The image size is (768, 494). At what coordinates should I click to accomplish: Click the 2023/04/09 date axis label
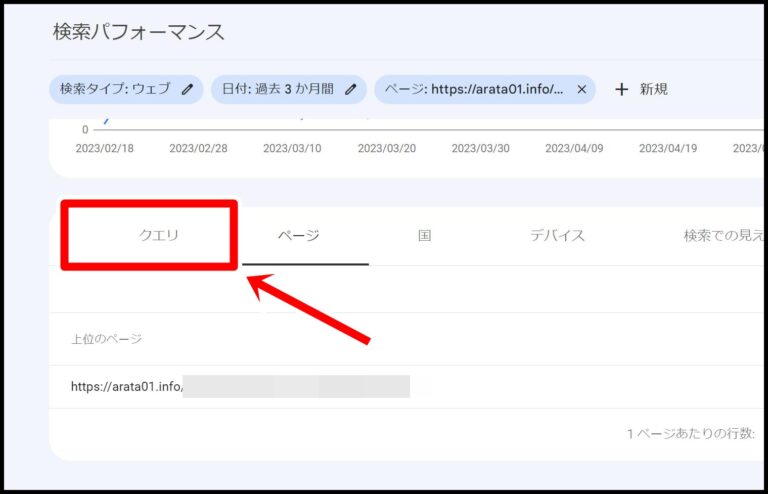pyautogui.click(x=574, y=148)
